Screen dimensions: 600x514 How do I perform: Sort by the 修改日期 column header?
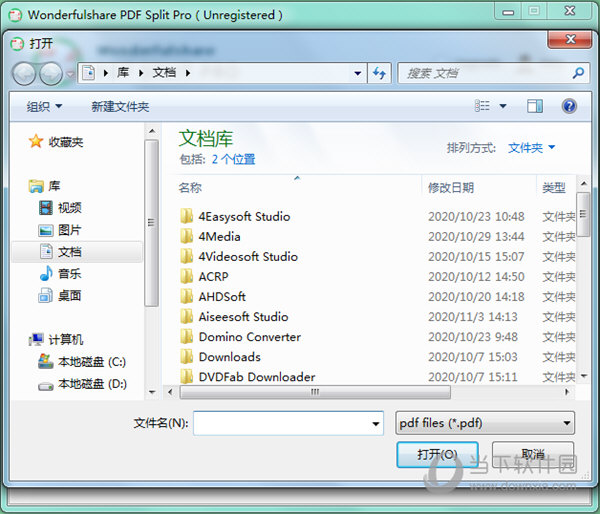click(451, 188)
